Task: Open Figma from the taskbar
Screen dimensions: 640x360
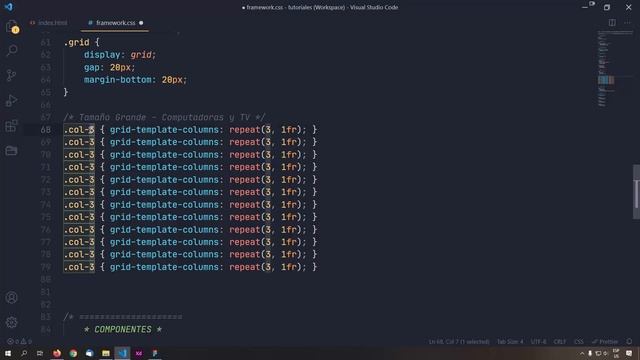Action: coord(155,353)
